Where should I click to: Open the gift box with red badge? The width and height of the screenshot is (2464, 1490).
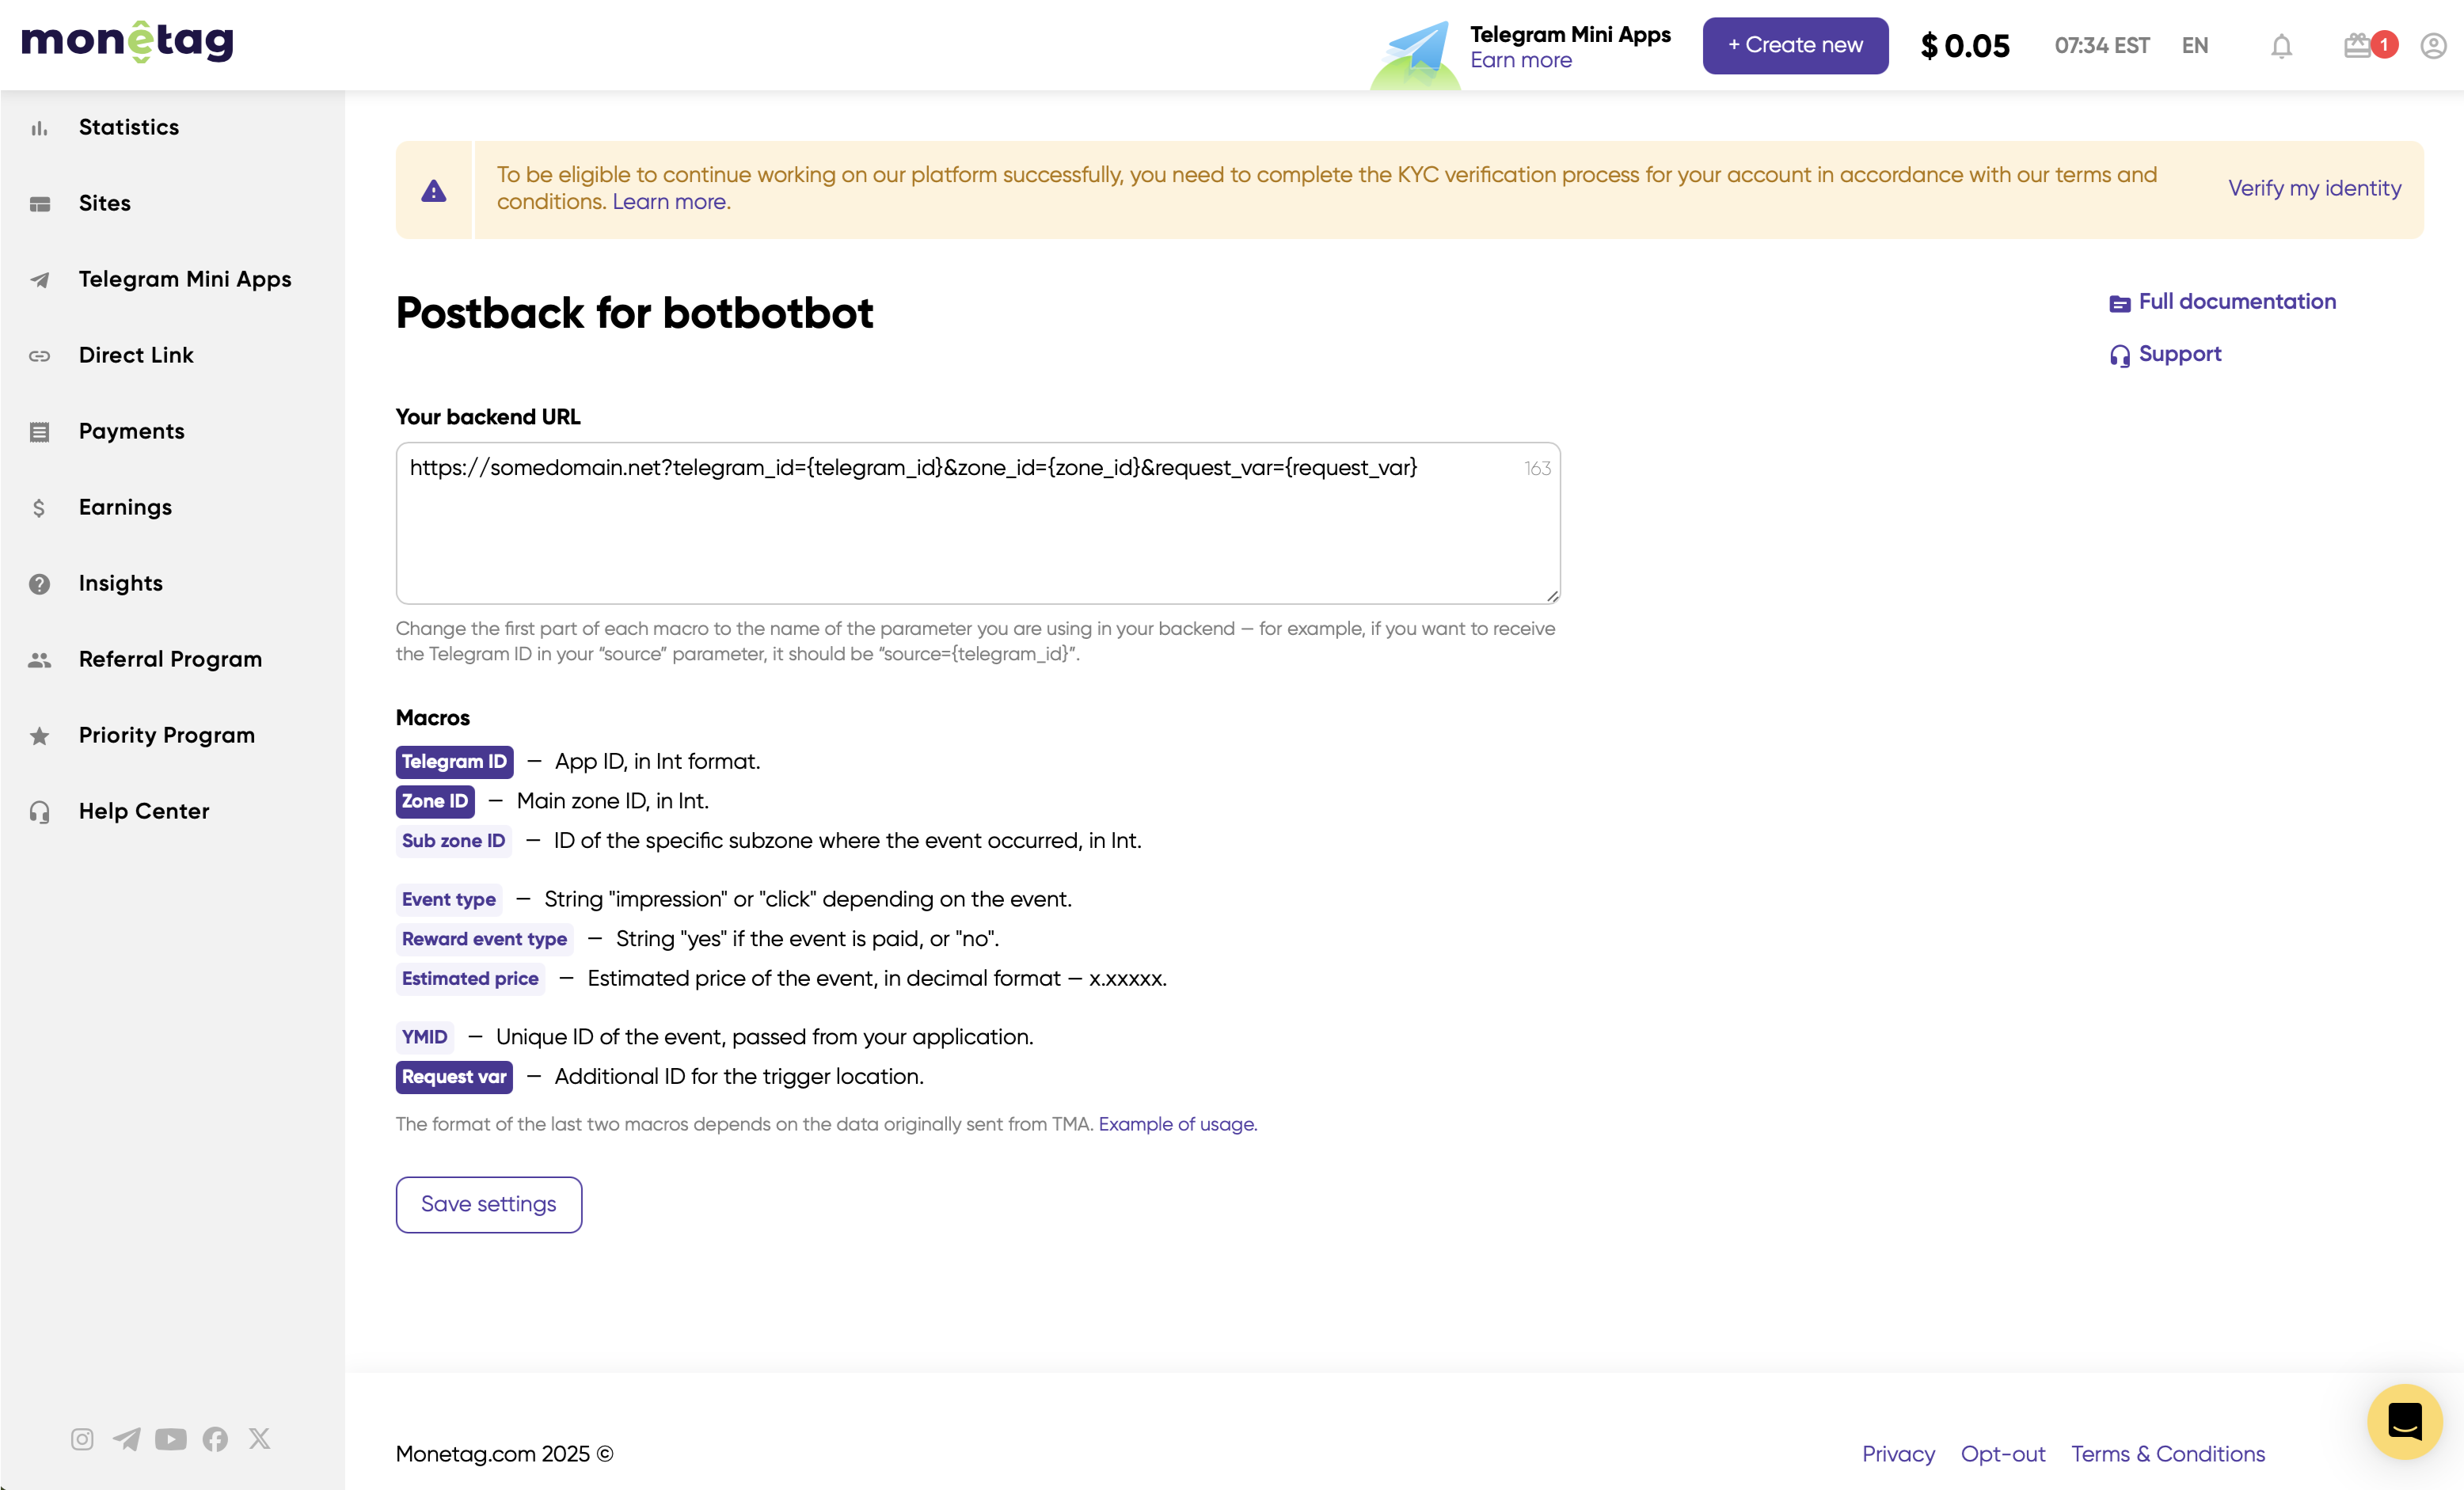pyautogui.click(x=2369, y=45)
